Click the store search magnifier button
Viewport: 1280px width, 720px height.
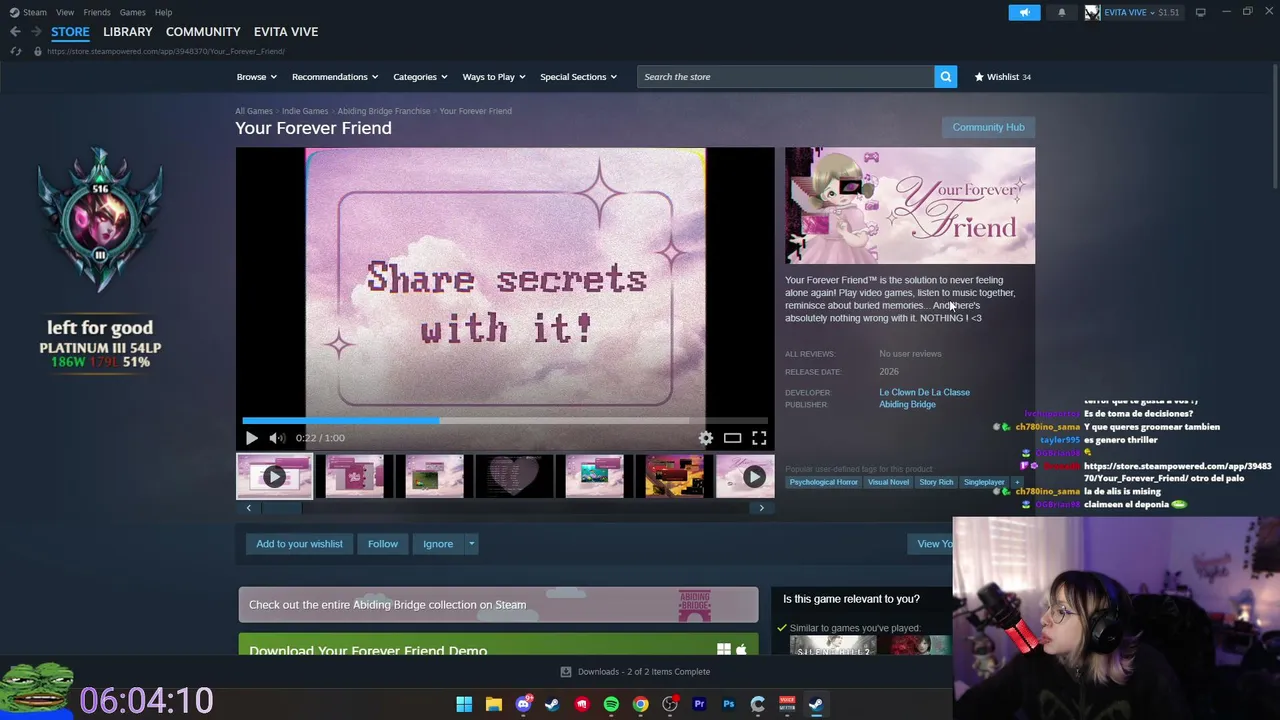[x=945, y=77]
